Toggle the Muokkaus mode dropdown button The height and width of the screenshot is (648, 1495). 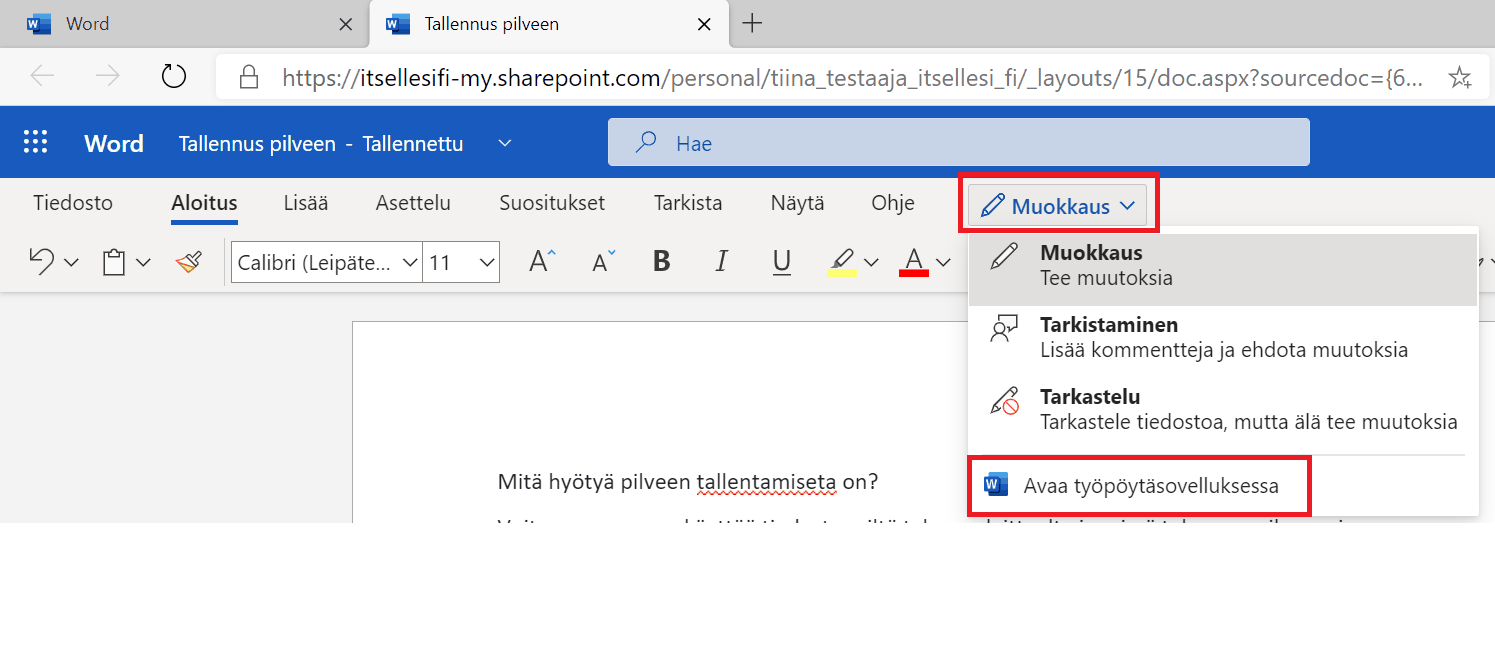pos(1058,206)
